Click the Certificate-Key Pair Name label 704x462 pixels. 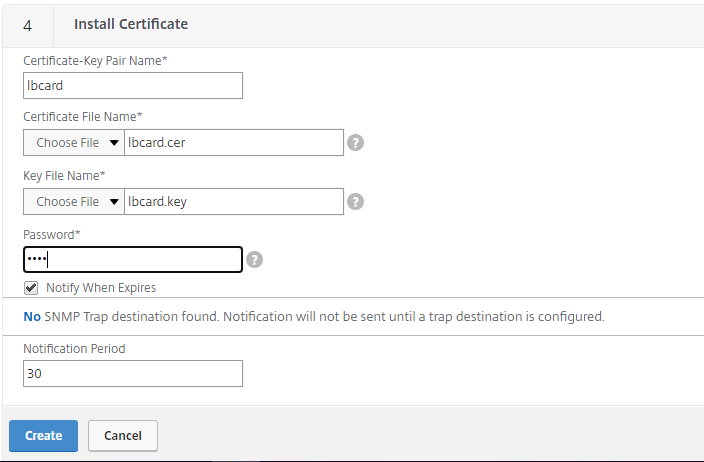tap(95, 61)
